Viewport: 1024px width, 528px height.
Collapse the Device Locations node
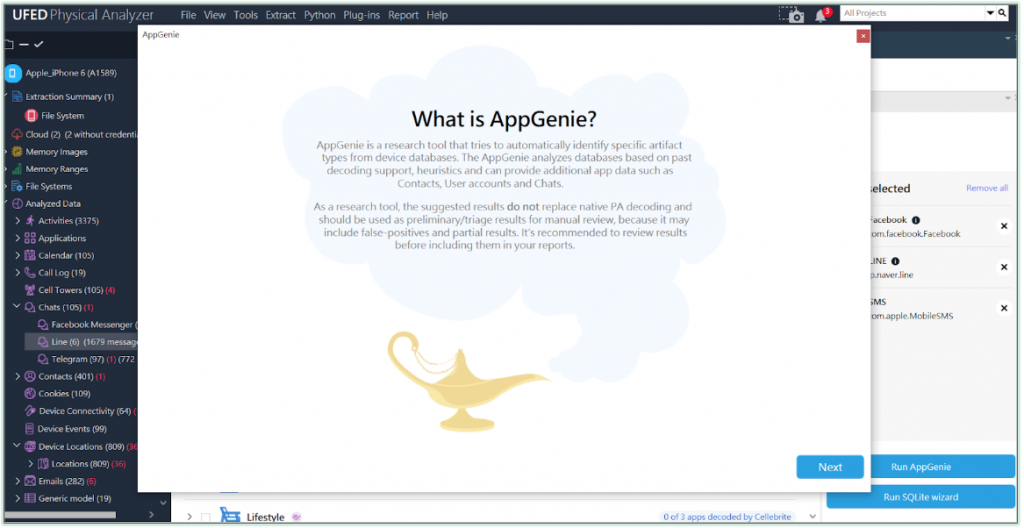click(x=18, y=446)
